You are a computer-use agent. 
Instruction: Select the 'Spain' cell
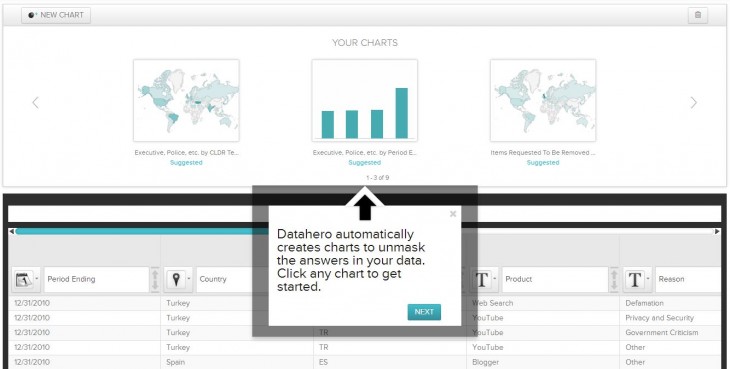(237, 362)
